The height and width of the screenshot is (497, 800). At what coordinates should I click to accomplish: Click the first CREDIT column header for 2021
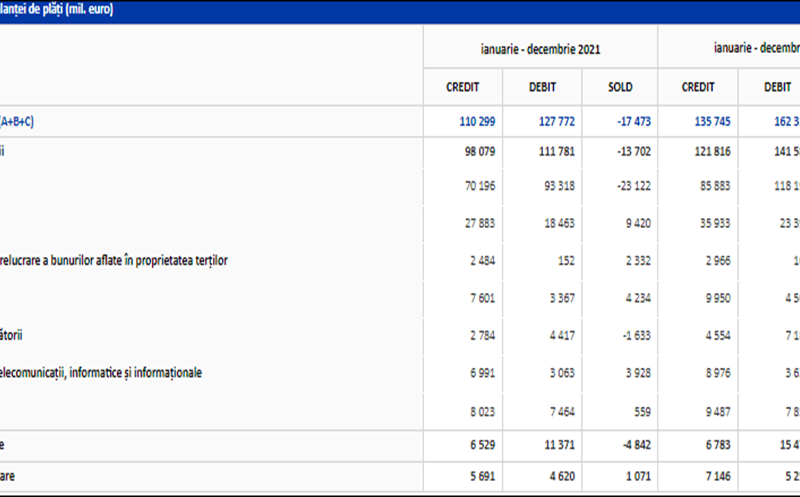tap(462, 87)
